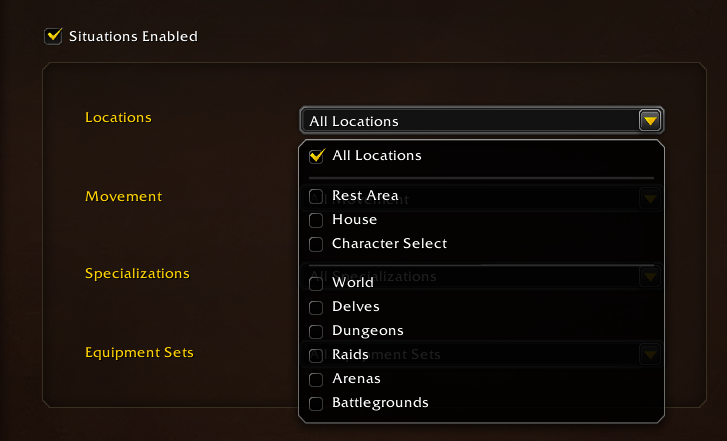Open the Equipment Sets dropdown arrow
The width and height of the screenshot is (727, 441).
(650, 353)
